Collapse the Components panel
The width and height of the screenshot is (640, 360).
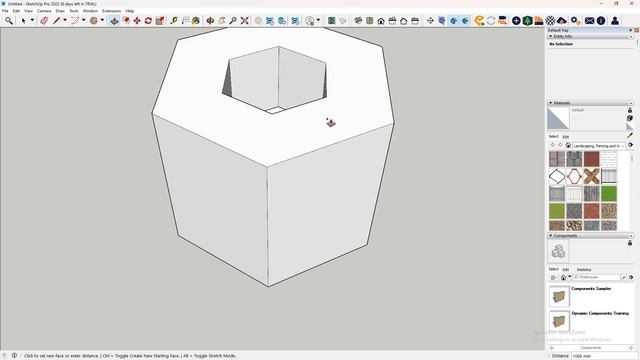pyautogui.click(x=551, y=236)
